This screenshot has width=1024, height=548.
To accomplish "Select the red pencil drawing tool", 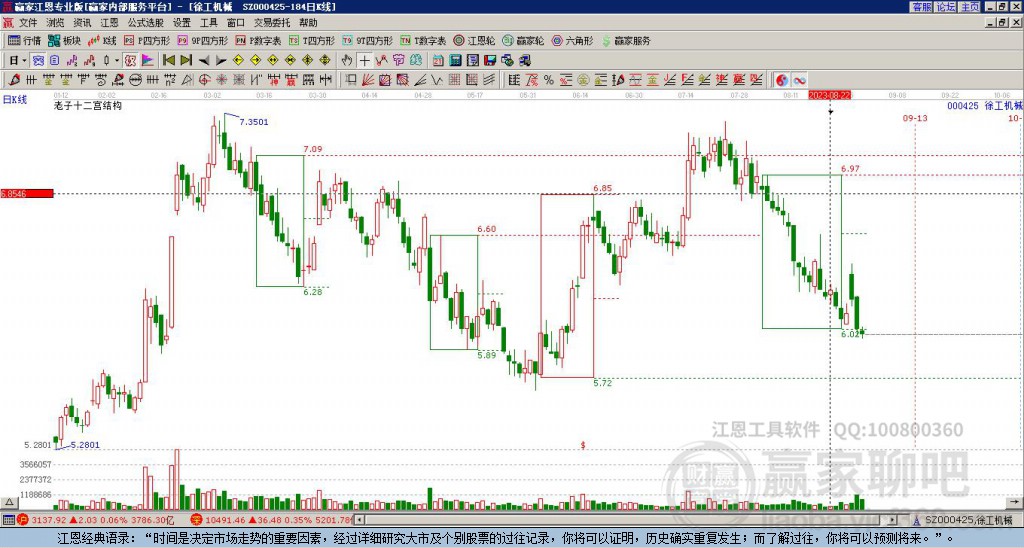I will click(13, 80).
